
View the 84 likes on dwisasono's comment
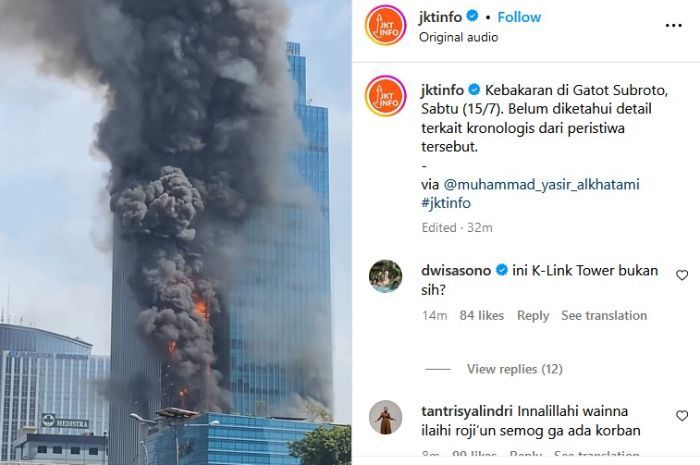click(482, 316)
